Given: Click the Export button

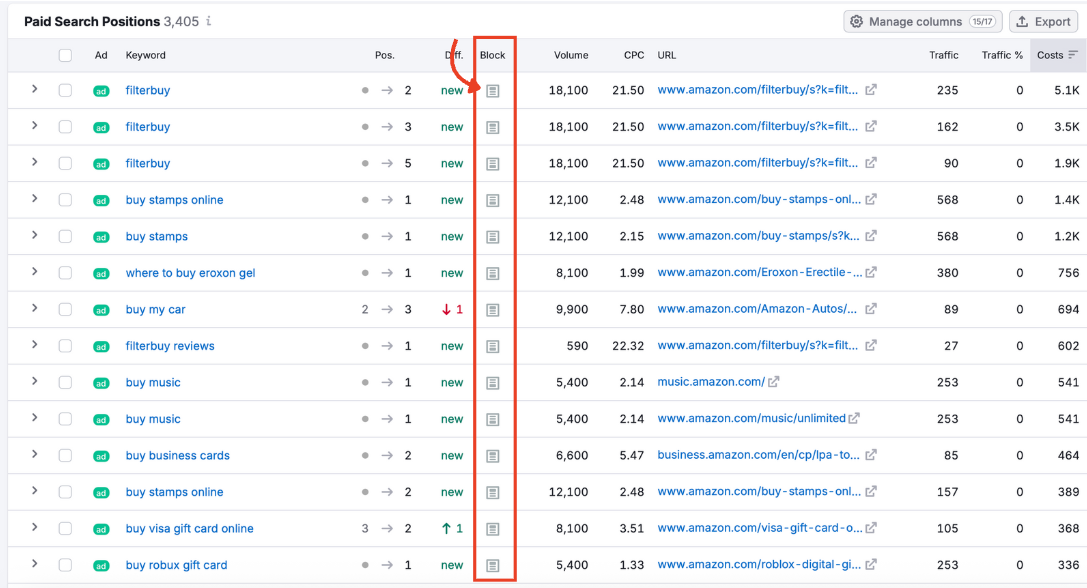Looking at the screenshot, I should point(1043,21).
